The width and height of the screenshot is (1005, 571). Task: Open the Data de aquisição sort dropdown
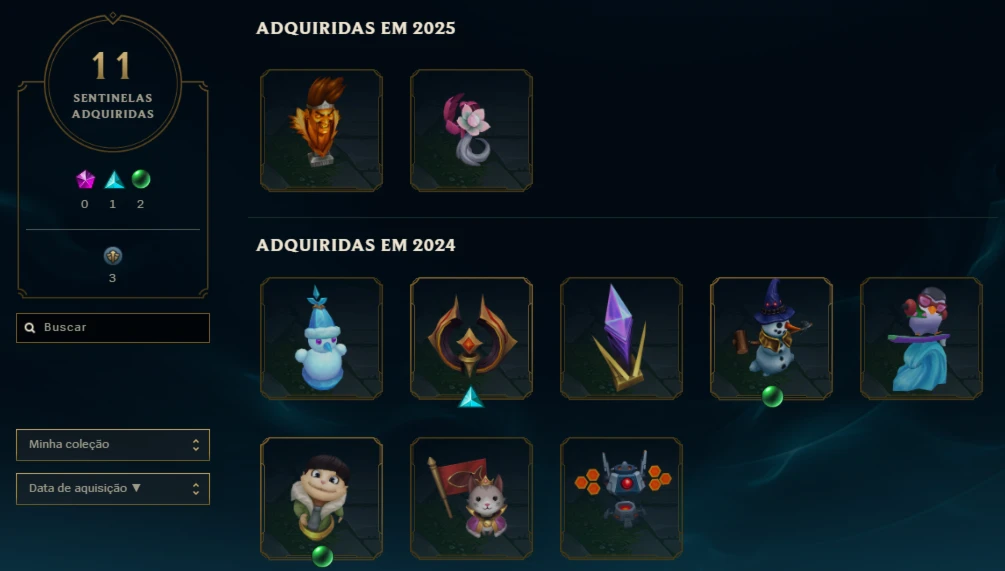click(x=113, y=489)
